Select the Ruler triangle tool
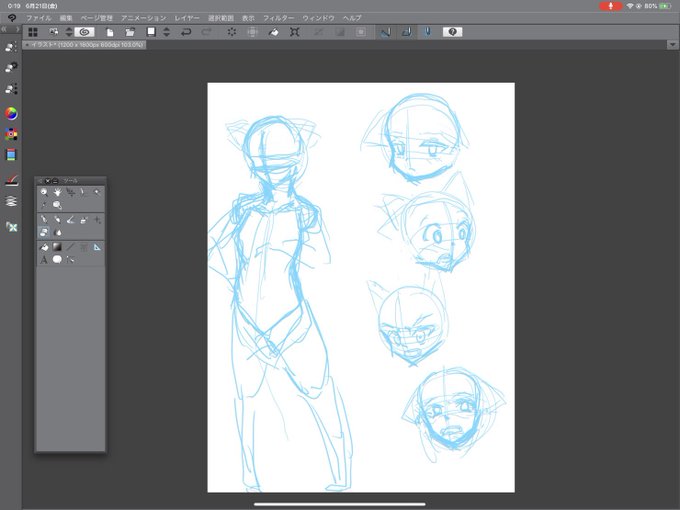This screenshot has width=680, height=510. 97,247
